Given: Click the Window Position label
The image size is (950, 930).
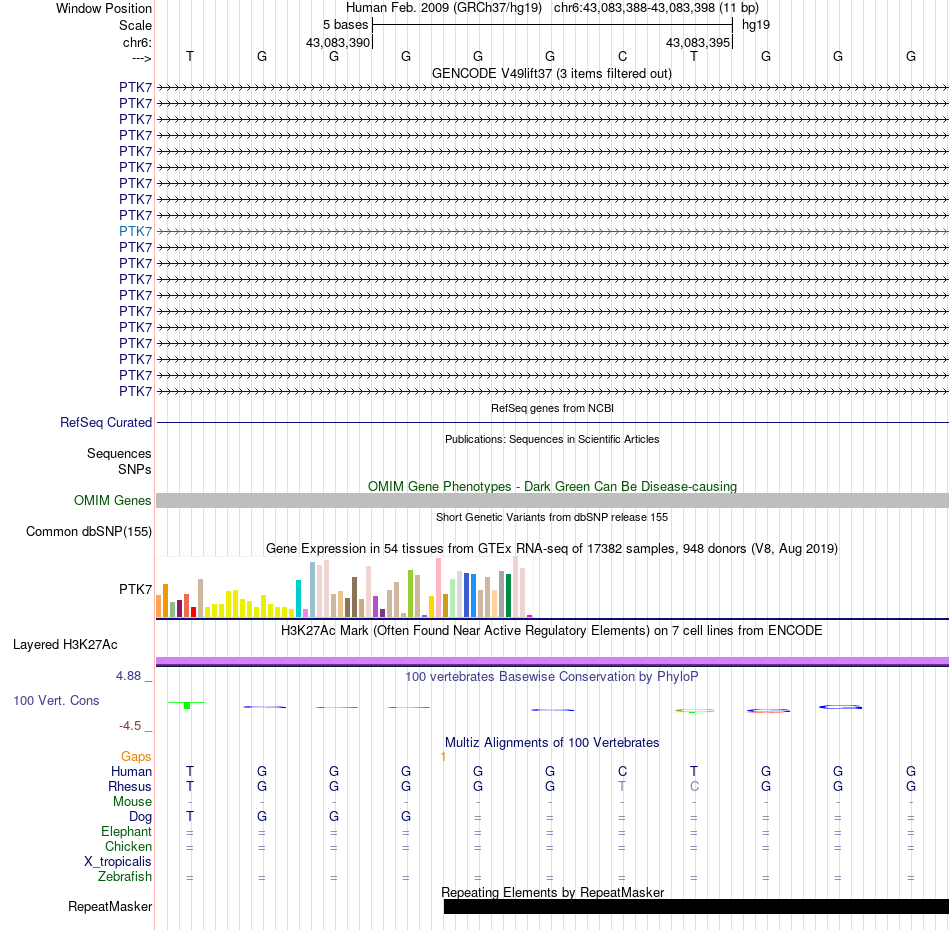Looking at the screenshot, I should click(x=104, y=8).
